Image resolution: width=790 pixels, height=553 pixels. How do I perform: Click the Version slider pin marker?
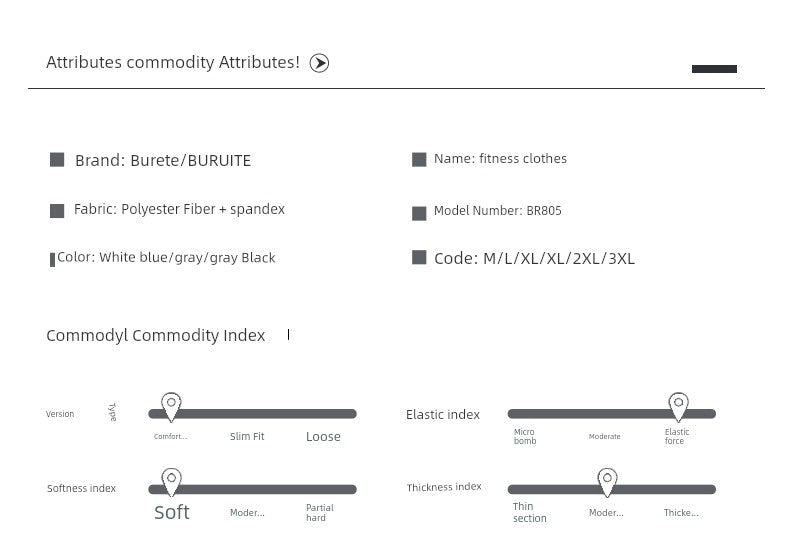(x=171, y=407)
